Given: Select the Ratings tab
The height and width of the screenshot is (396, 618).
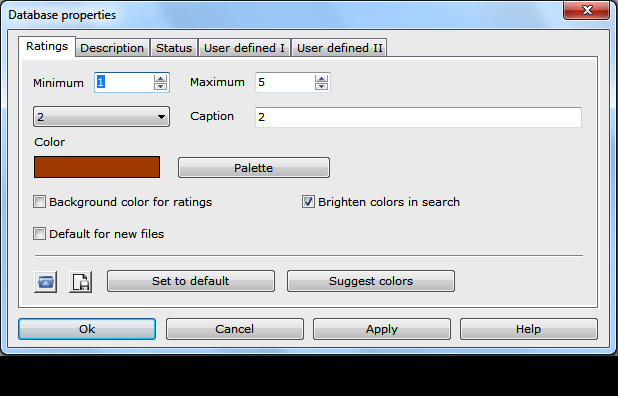Looking at the screenshot, I should click(47, 46).
